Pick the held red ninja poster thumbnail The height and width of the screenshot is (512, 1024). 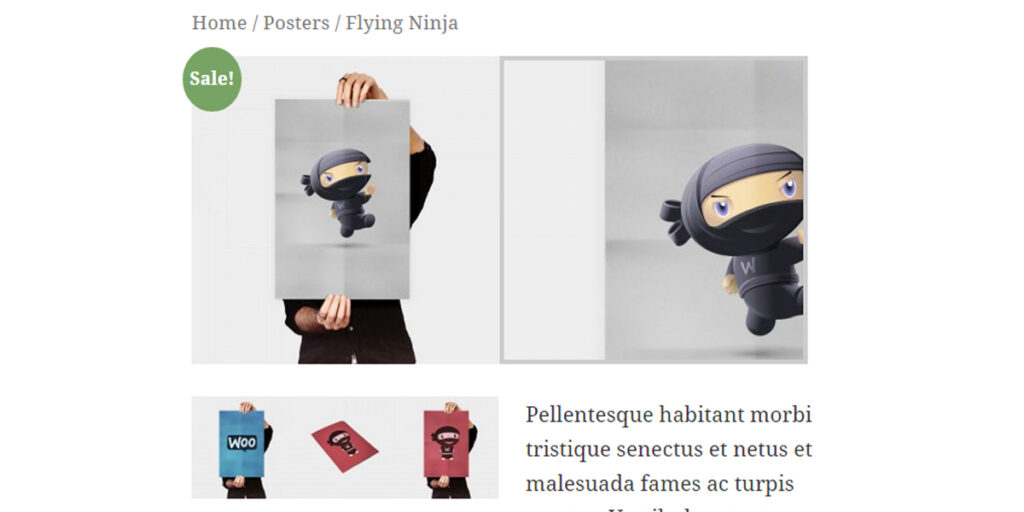click(447, 447)
